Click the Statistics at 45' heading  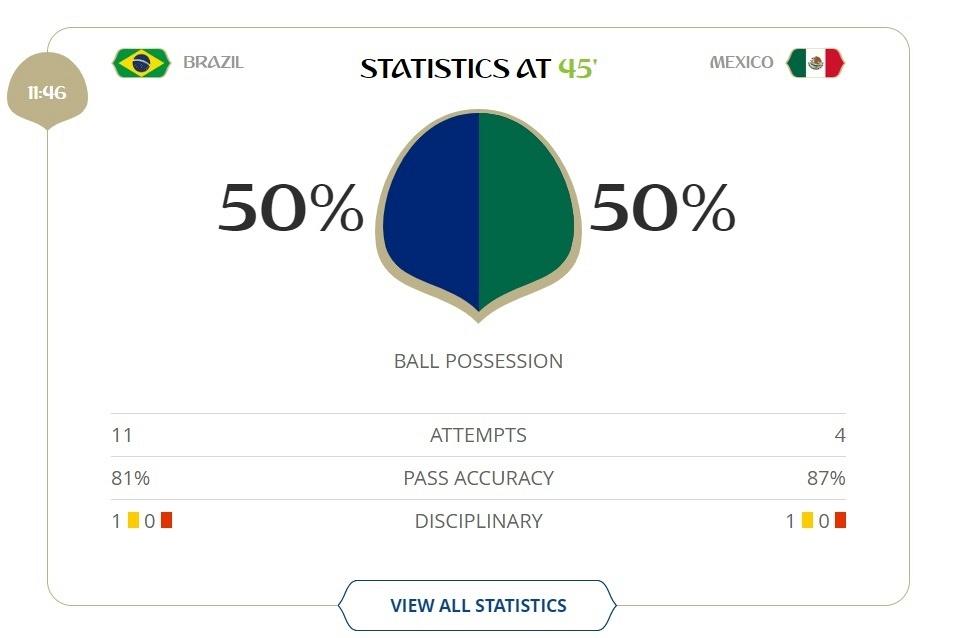tap(479, 68)
